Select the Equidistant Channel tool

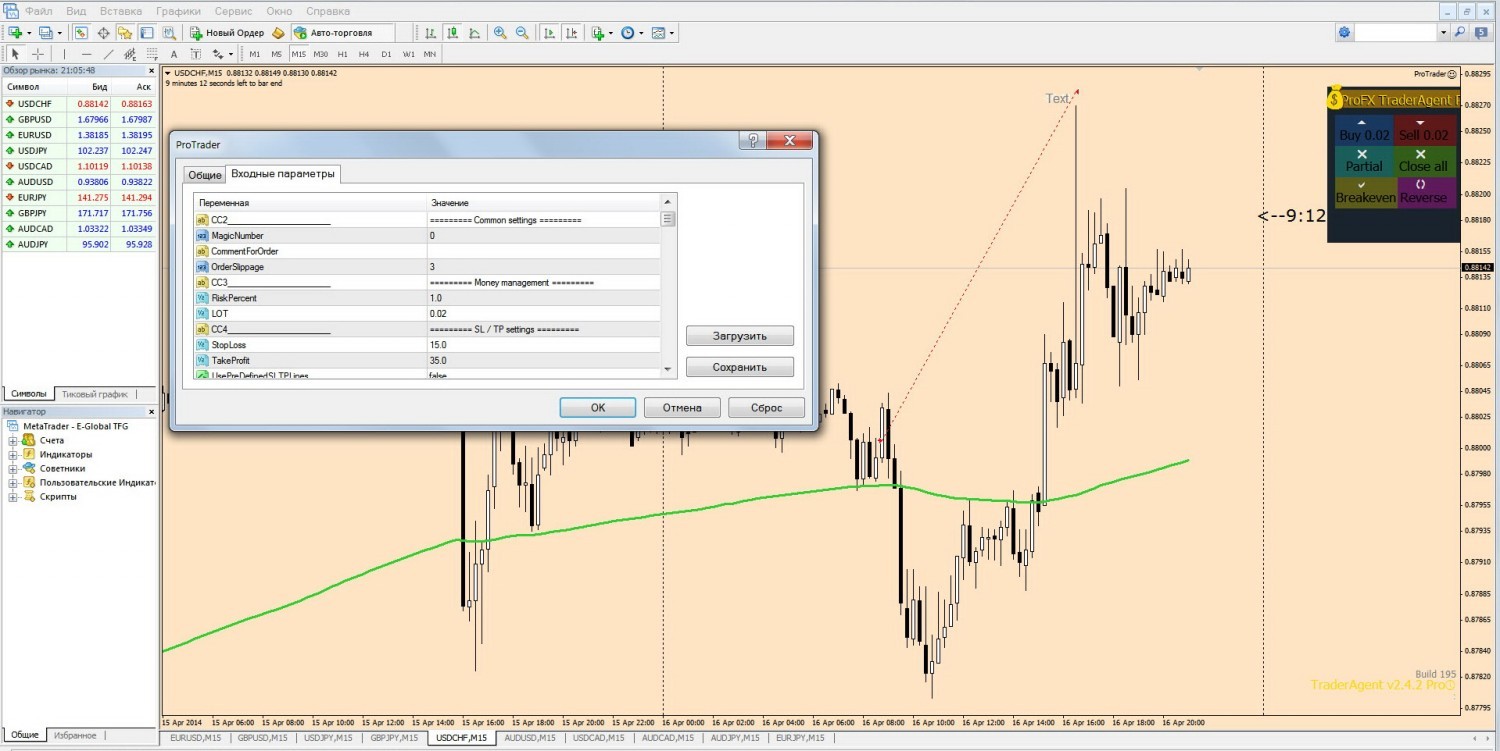tap(129, 54)
